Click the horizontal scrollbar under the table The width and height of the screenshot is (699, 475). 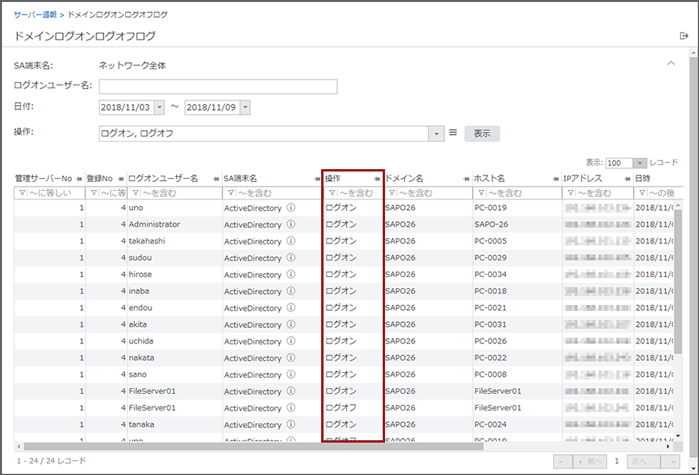click(250, 446)
